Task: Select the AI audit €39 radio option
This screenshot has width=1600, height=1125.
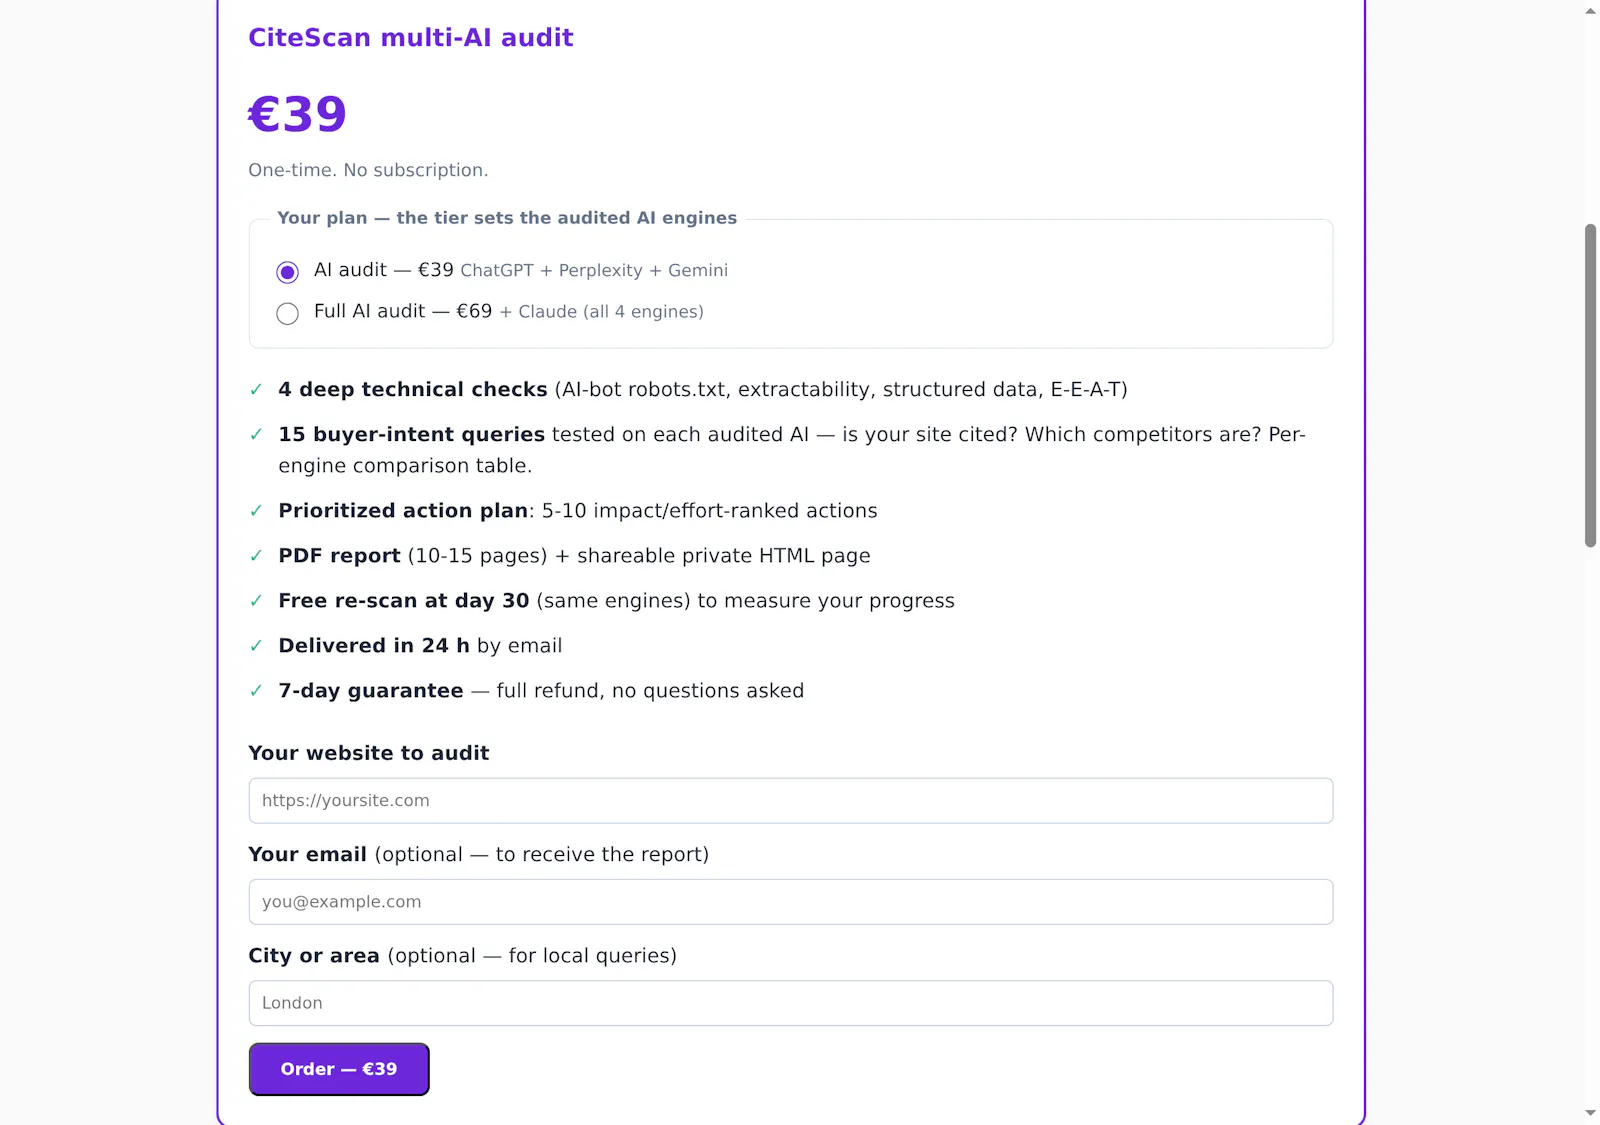Action: (x=287, y=272)
